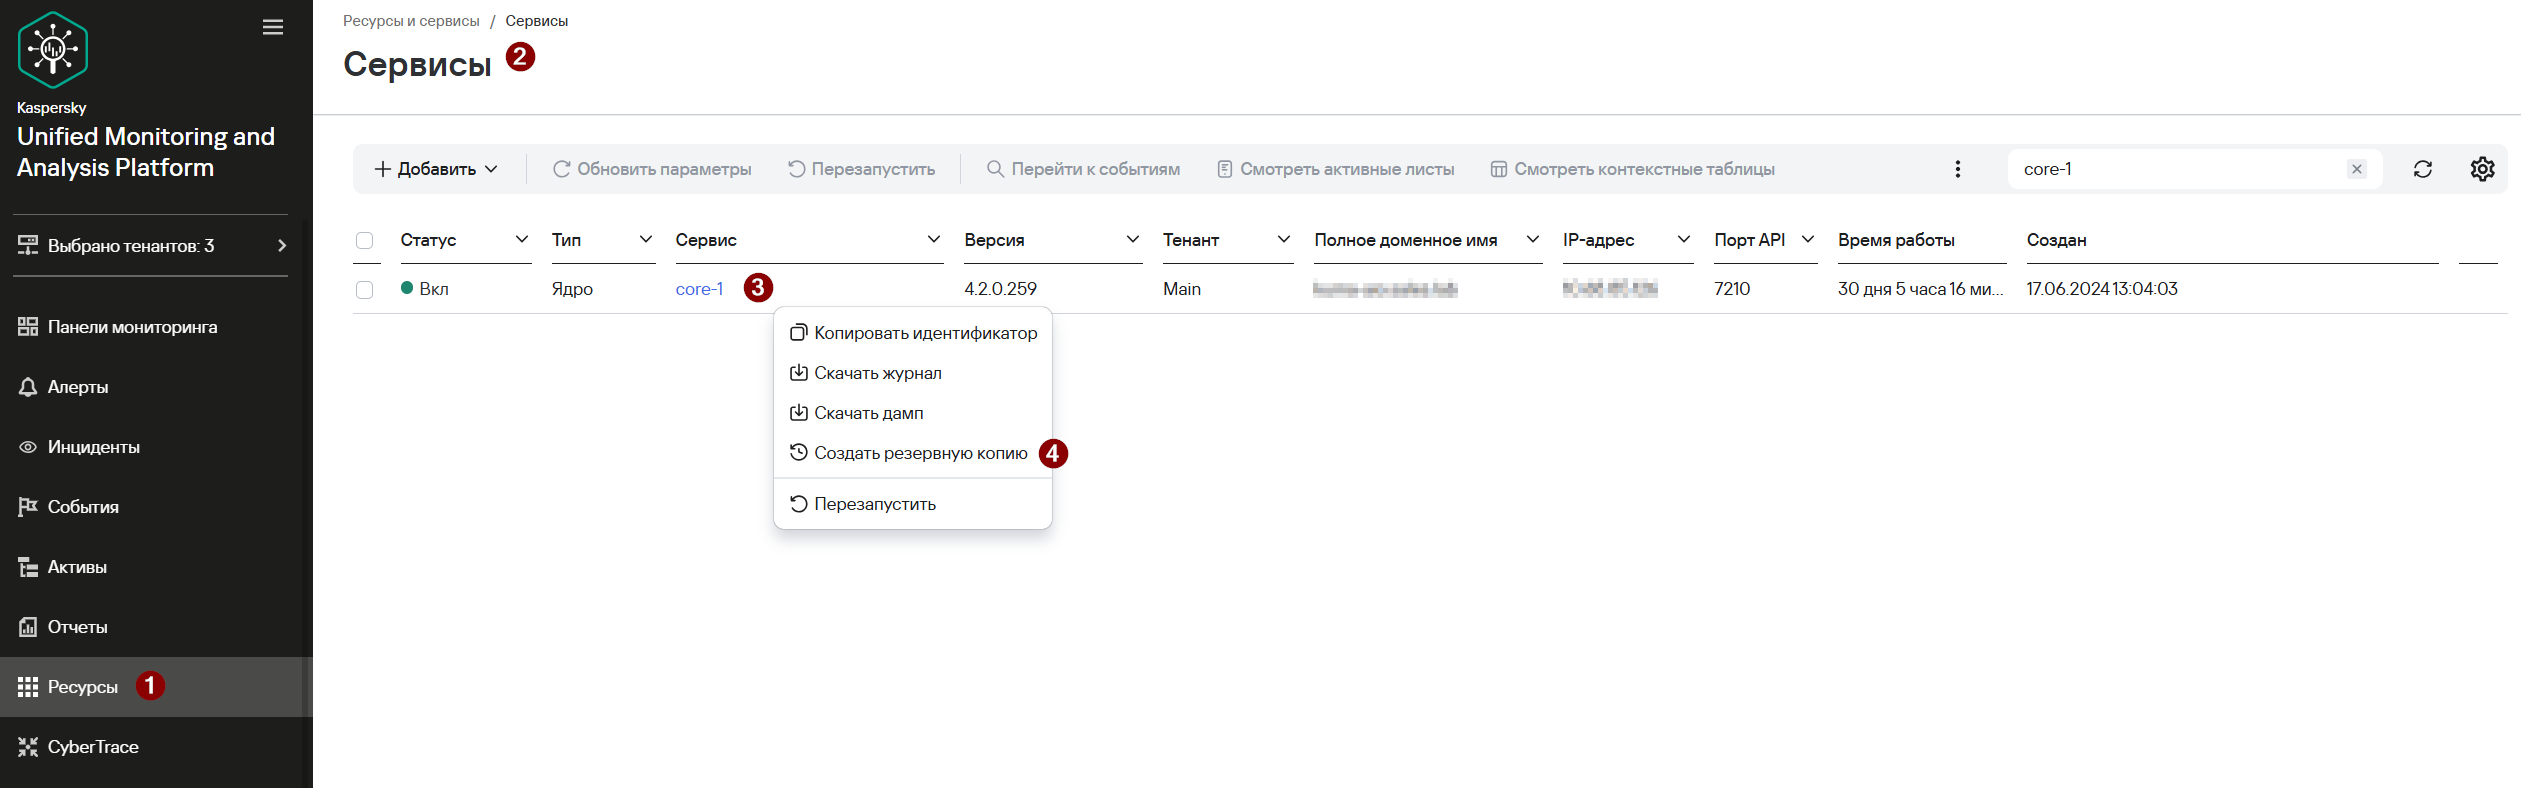Screen dimensions: 2521x788
Task: Click the go to events magnifier icon
Action: pyautogui.click(x=996, y=169)
